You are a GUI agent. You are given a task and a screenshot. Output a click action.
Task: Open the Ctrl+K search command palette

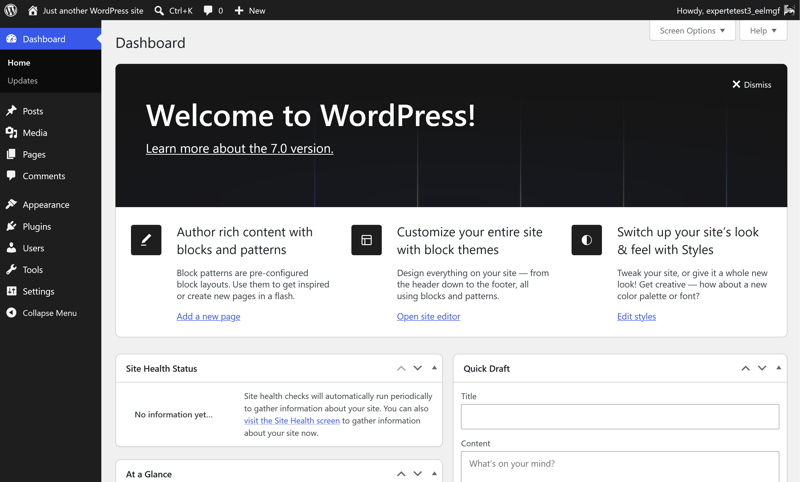(173, 10)
